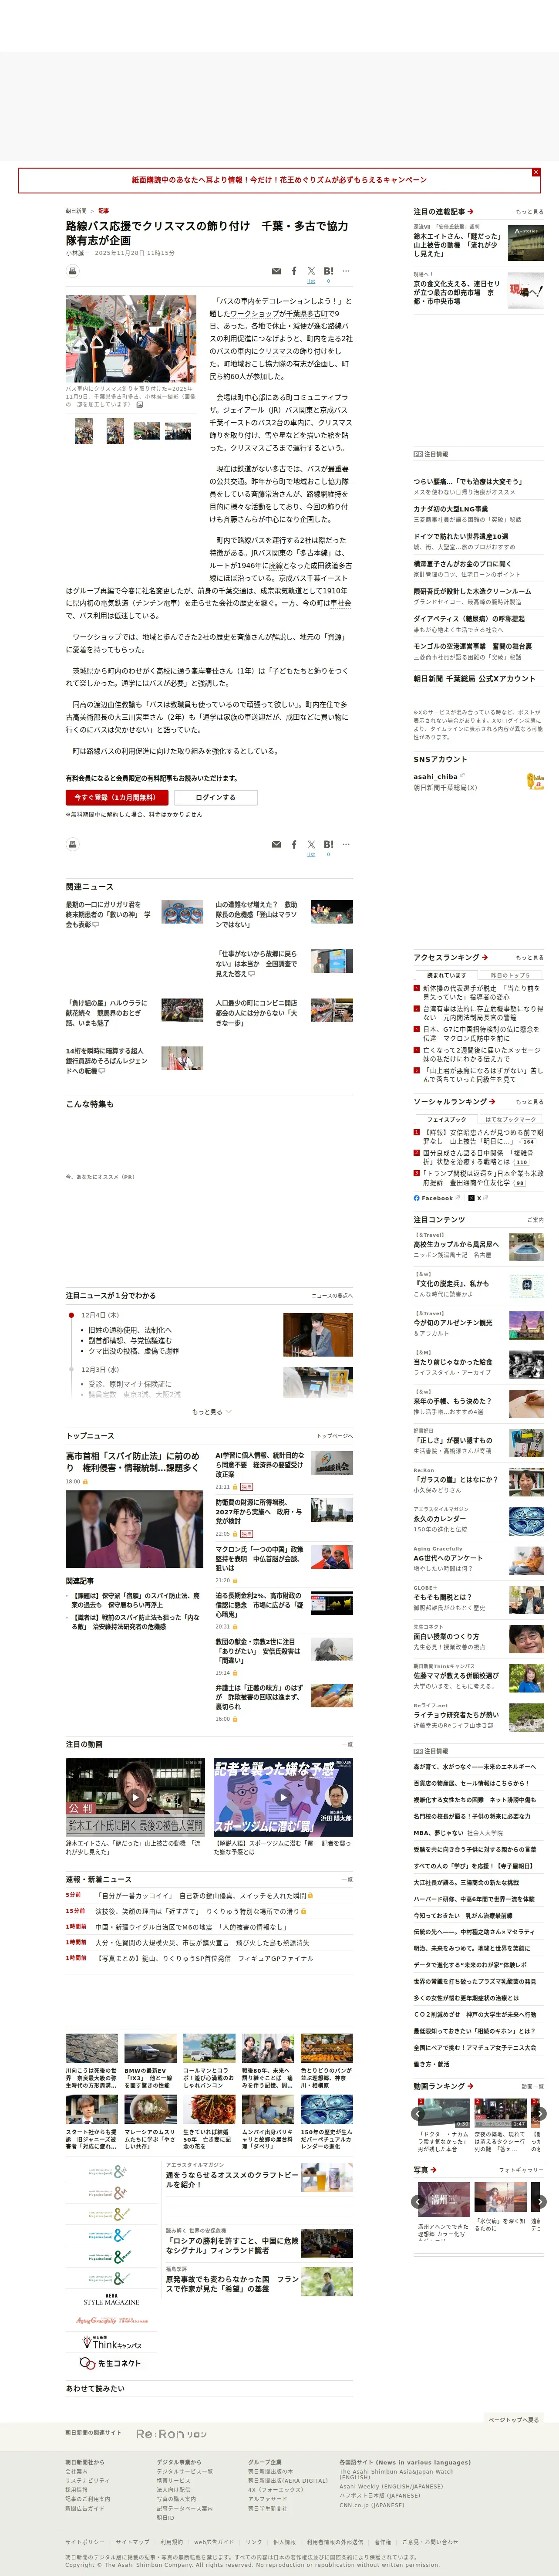Image resolution: width=559 pixels, height=2576 pixels.
Task: Open Think キャンパス logo link
Action: [x=111, y=2343]
